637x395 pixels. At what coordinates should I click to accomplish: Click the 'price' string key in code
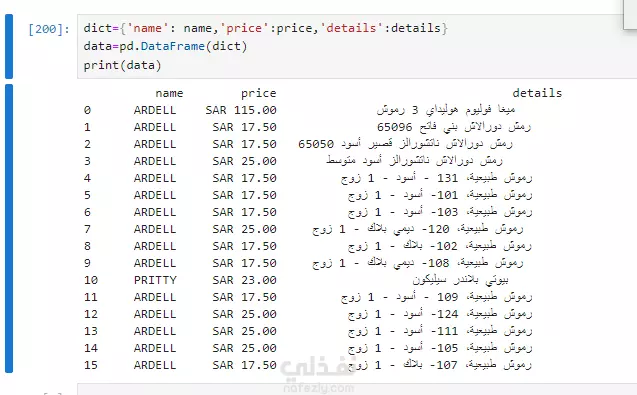point(244,28)
